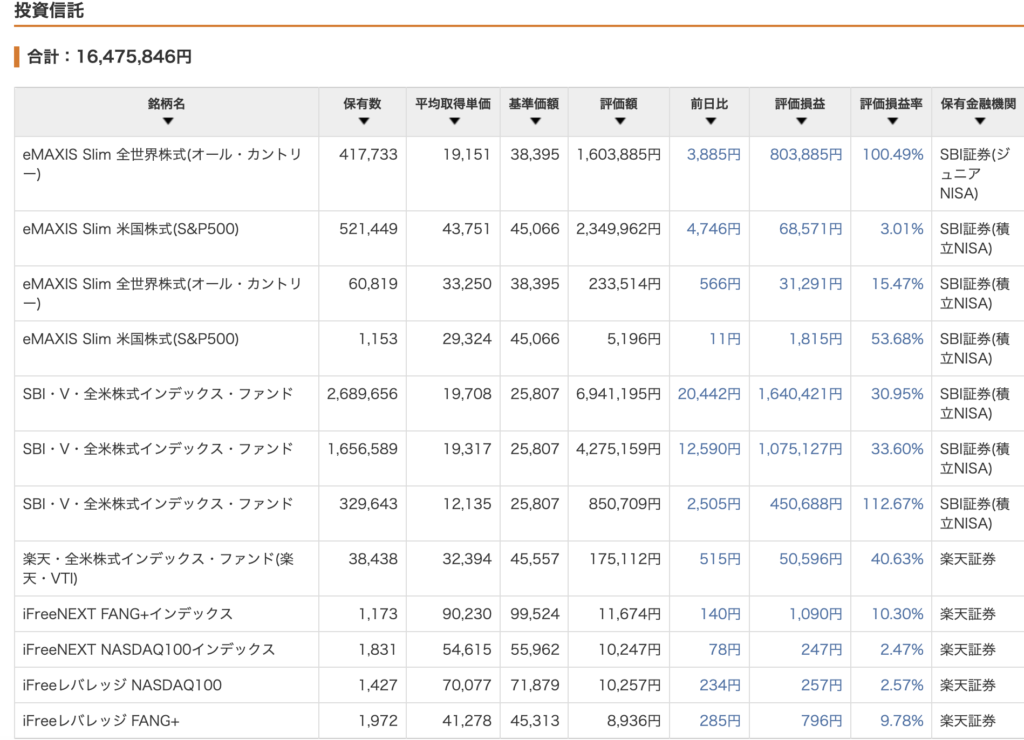Viewport: 1024px width, 740px height.
Task: Sort by 保有数 column arrow
Action: [364, 121]
